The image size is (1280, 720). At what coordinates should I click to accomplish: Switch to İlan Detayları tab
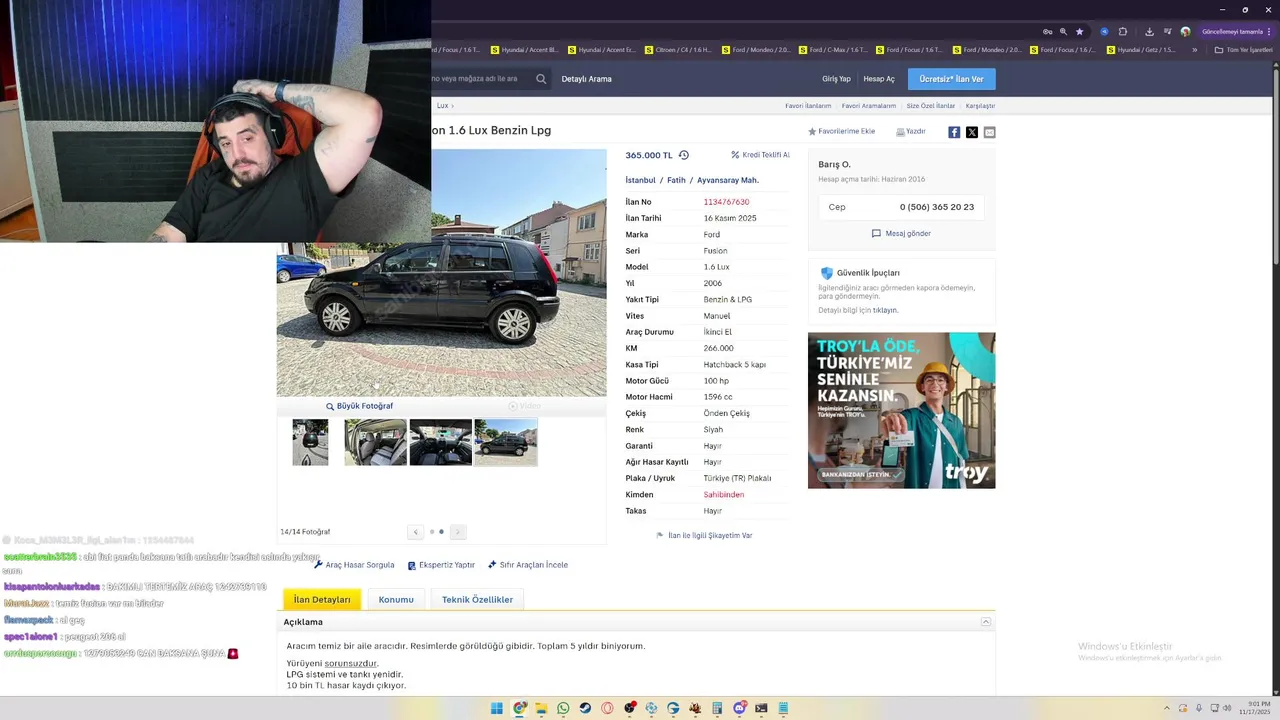tap(322, 599)
